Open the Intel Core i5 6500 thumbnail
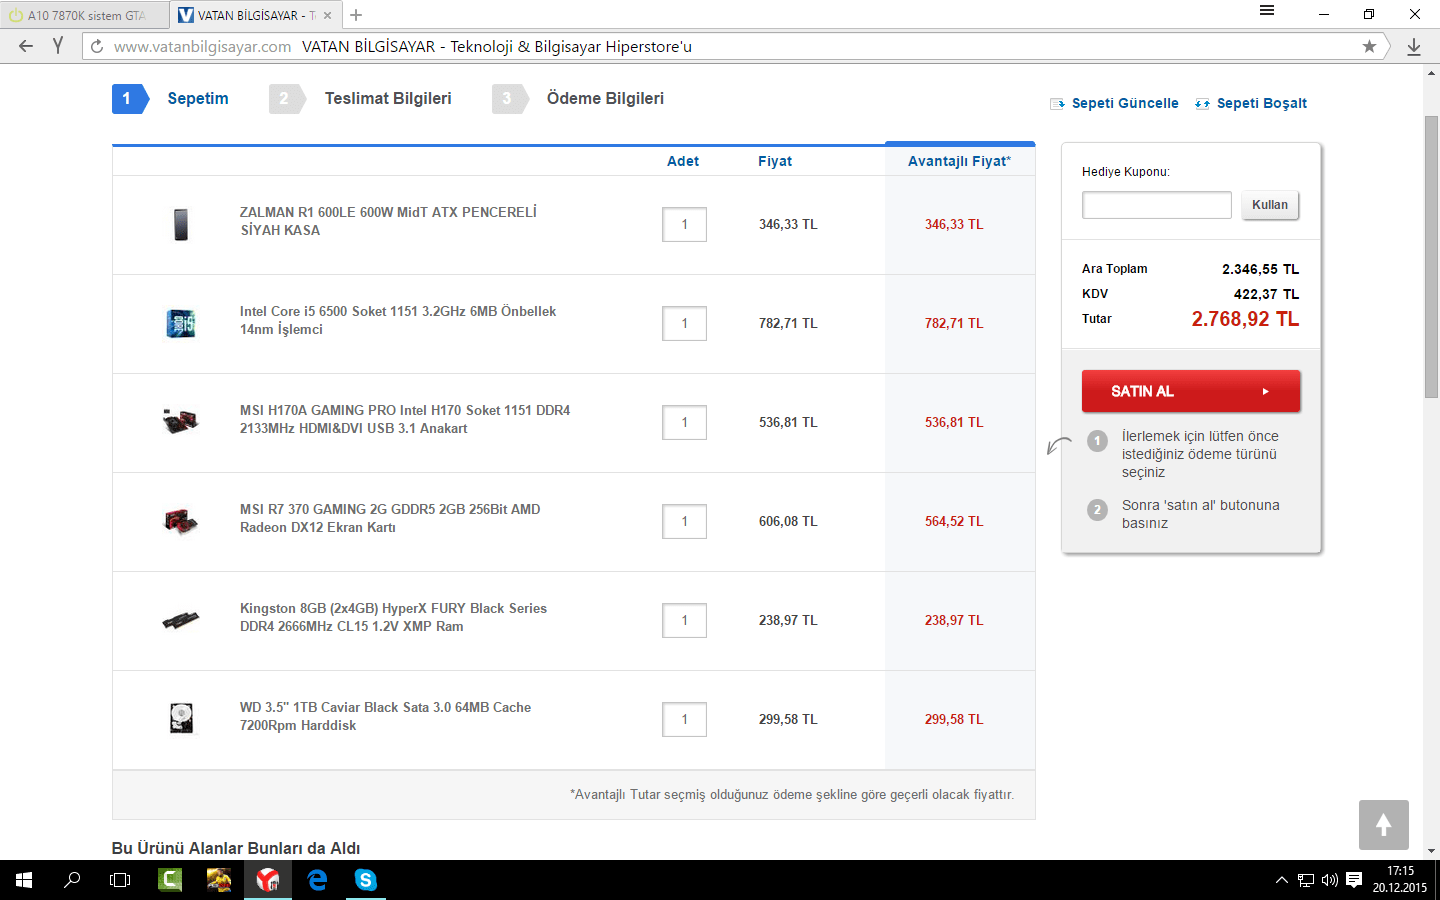The width and height of the screenshot is (1440, 900). 181,323
